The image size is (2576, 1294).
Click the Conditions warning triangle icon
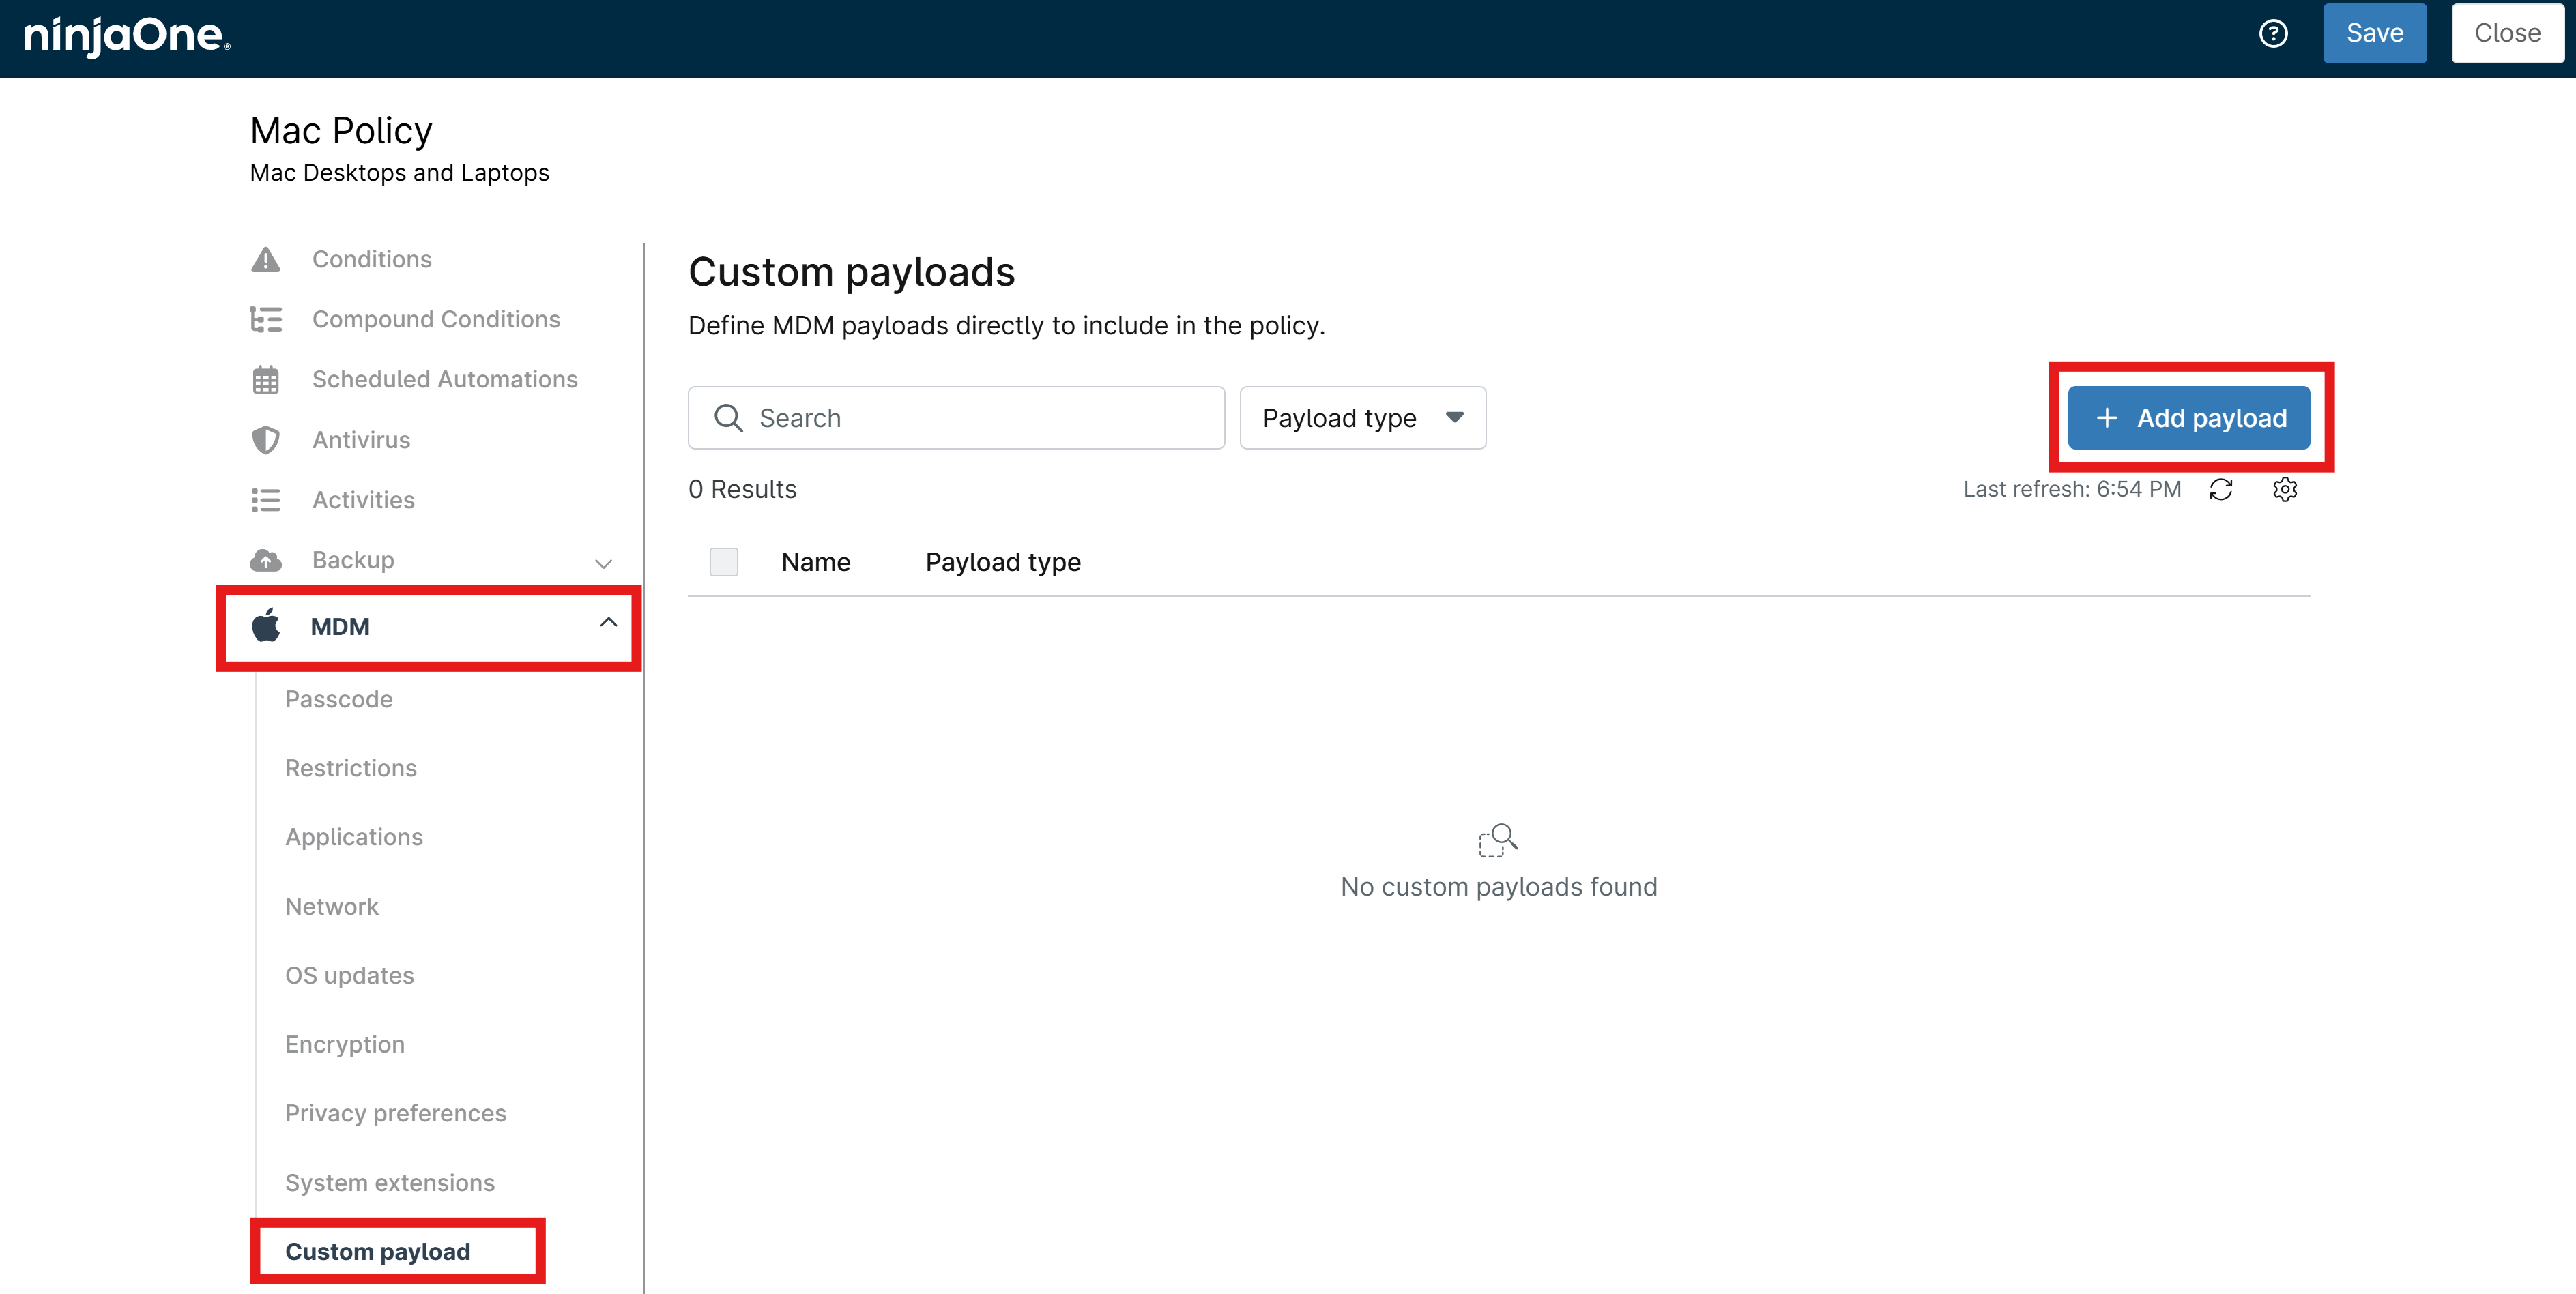pos(266,260)
